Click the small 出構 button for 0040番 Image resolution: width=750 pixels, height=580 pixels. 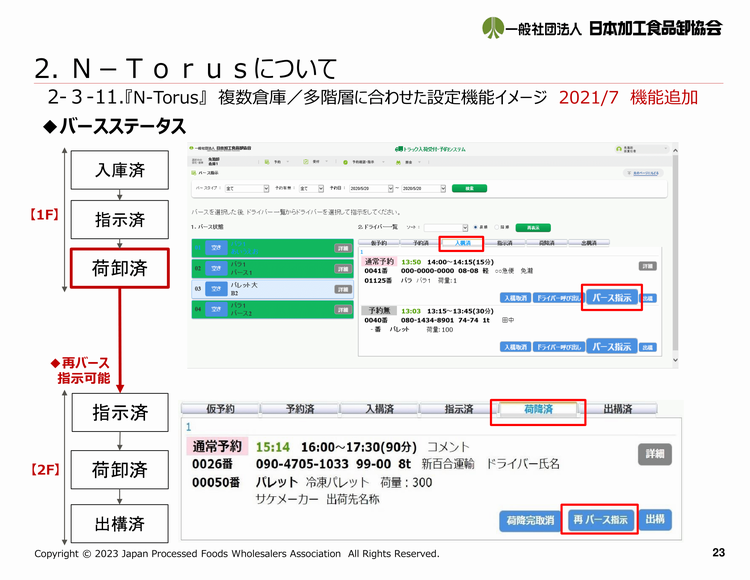tap(648, 347)
